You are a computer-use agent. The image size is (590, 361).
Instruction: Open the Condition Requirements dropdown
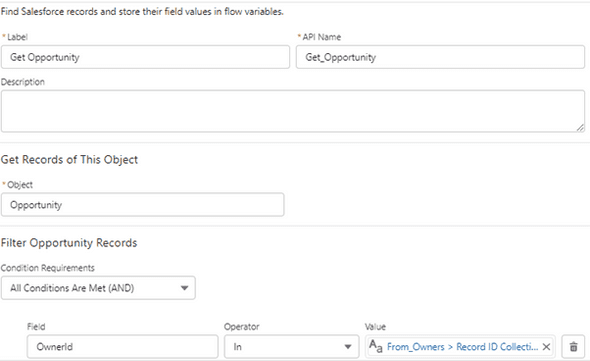(x=98, y=288)
